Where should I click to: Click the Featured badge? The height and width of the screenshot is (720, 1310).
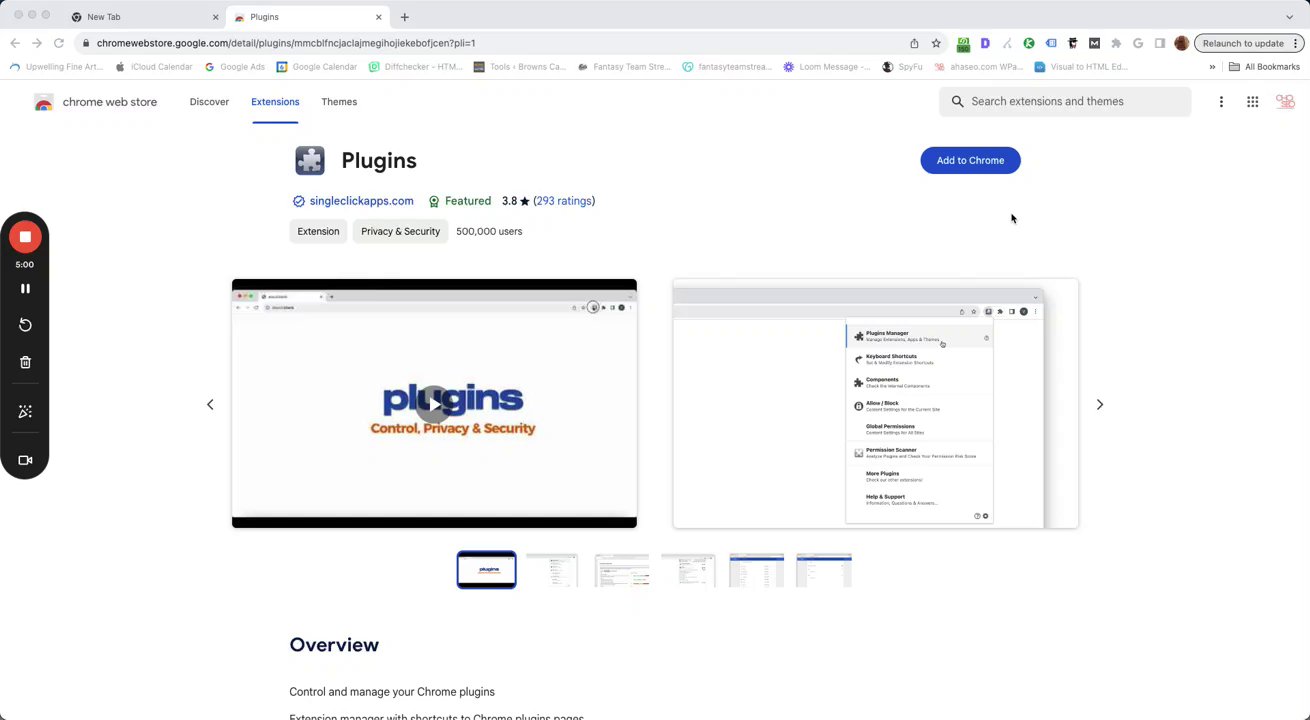pos(460,201)
